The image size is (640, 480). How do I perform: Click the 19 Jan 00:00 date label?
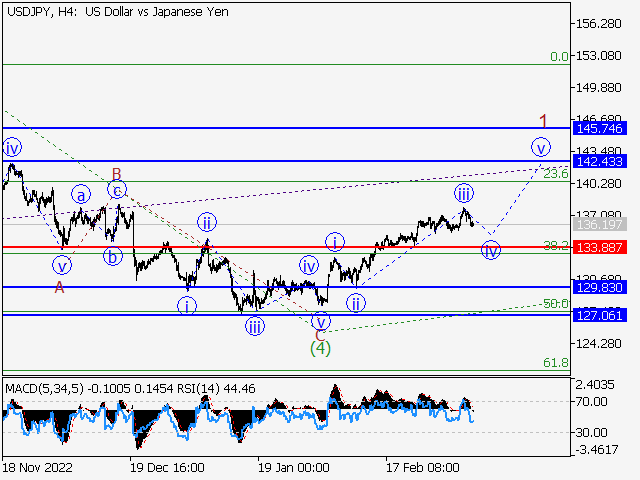click(293, 467)
